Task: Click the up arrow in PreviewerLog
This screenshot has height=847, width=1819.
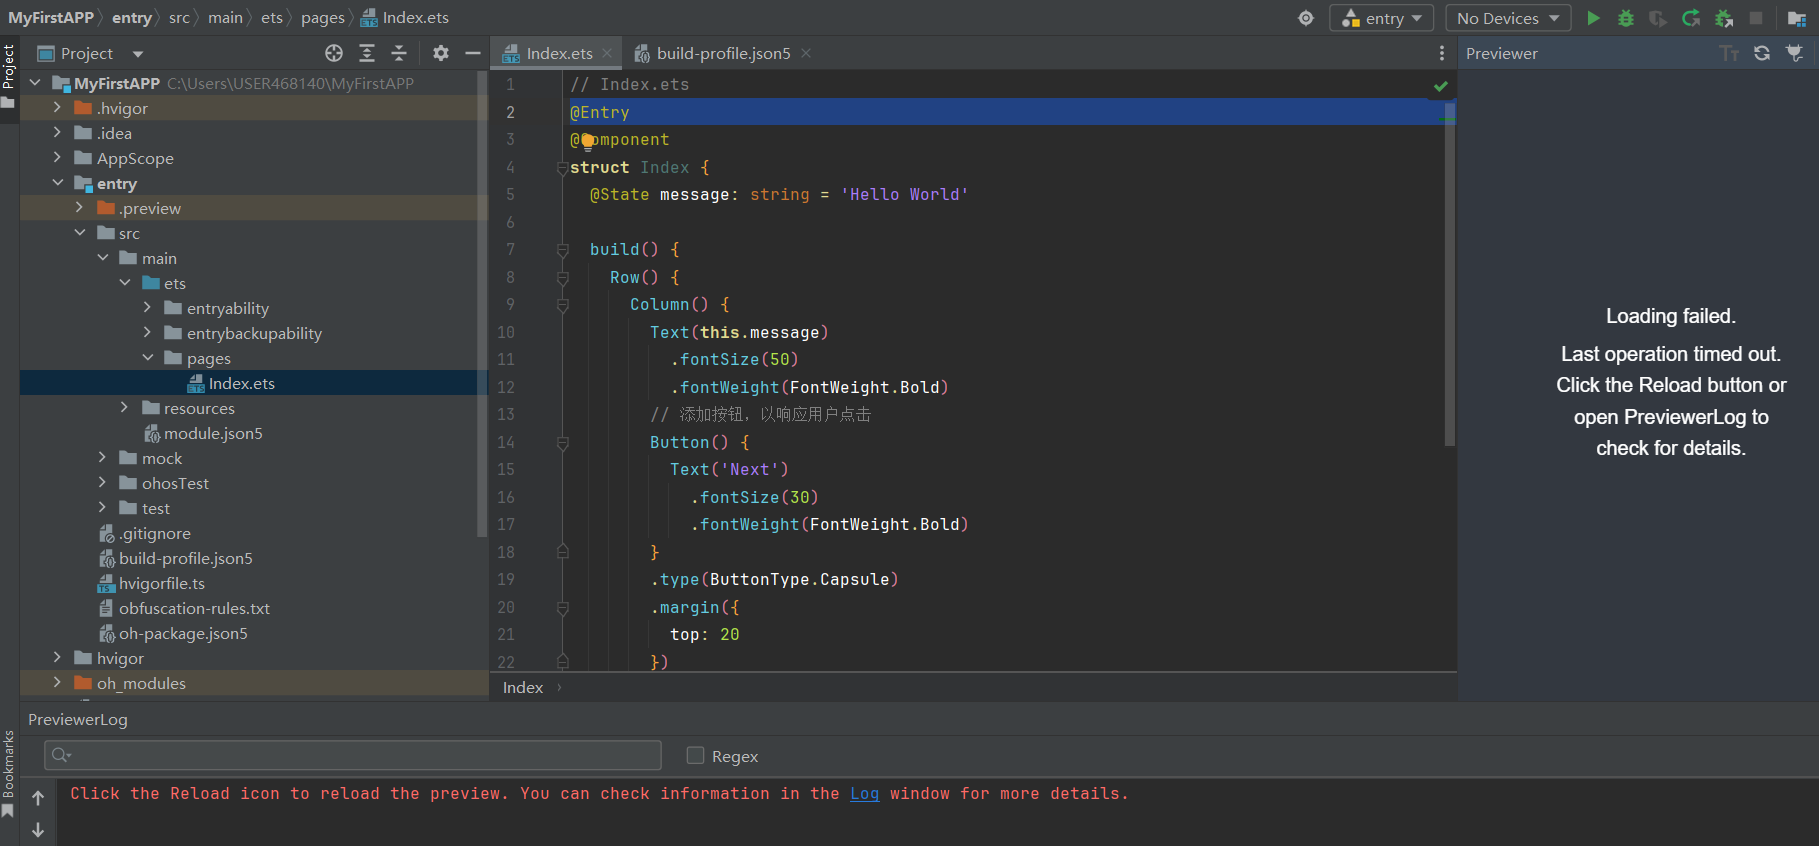Action: tap(38, 798)
